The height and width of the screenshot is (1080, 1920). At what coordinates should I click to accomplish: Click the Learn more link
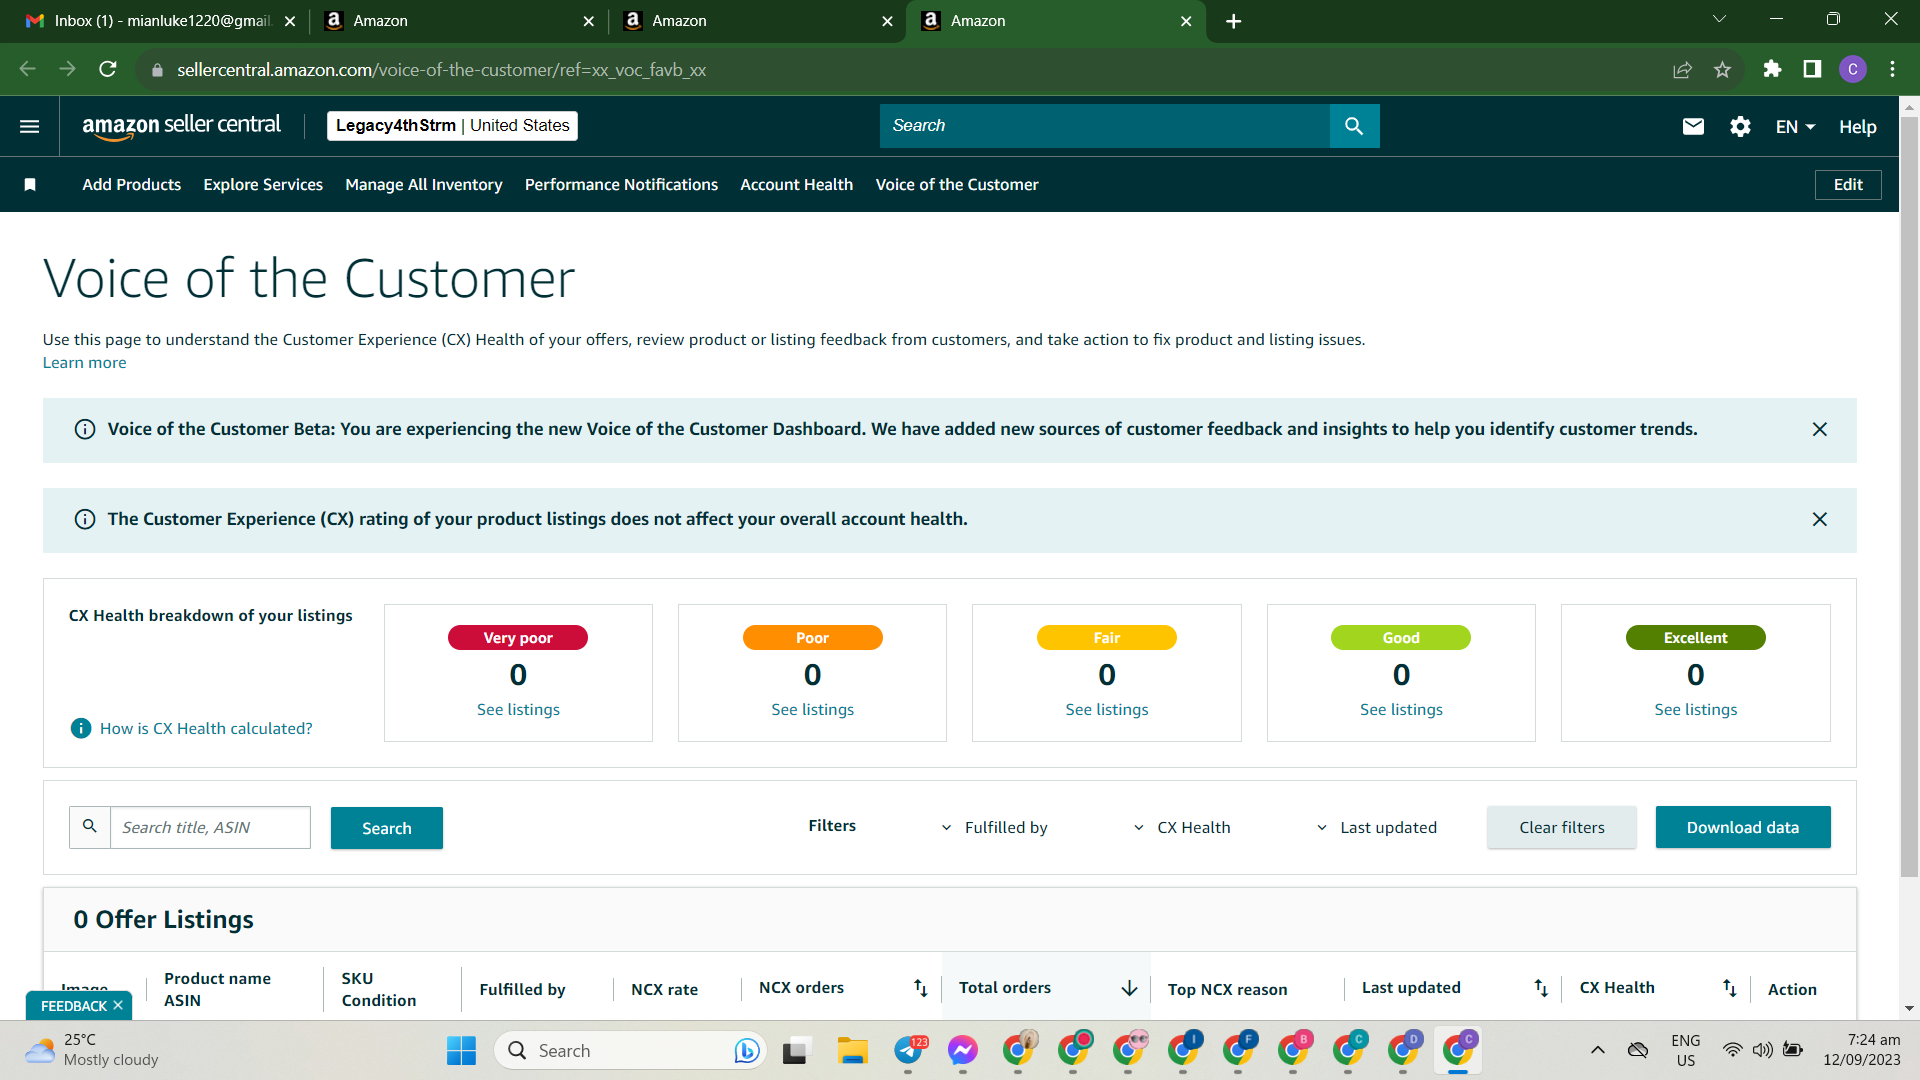pyautogui.click(x=84, y=363)
